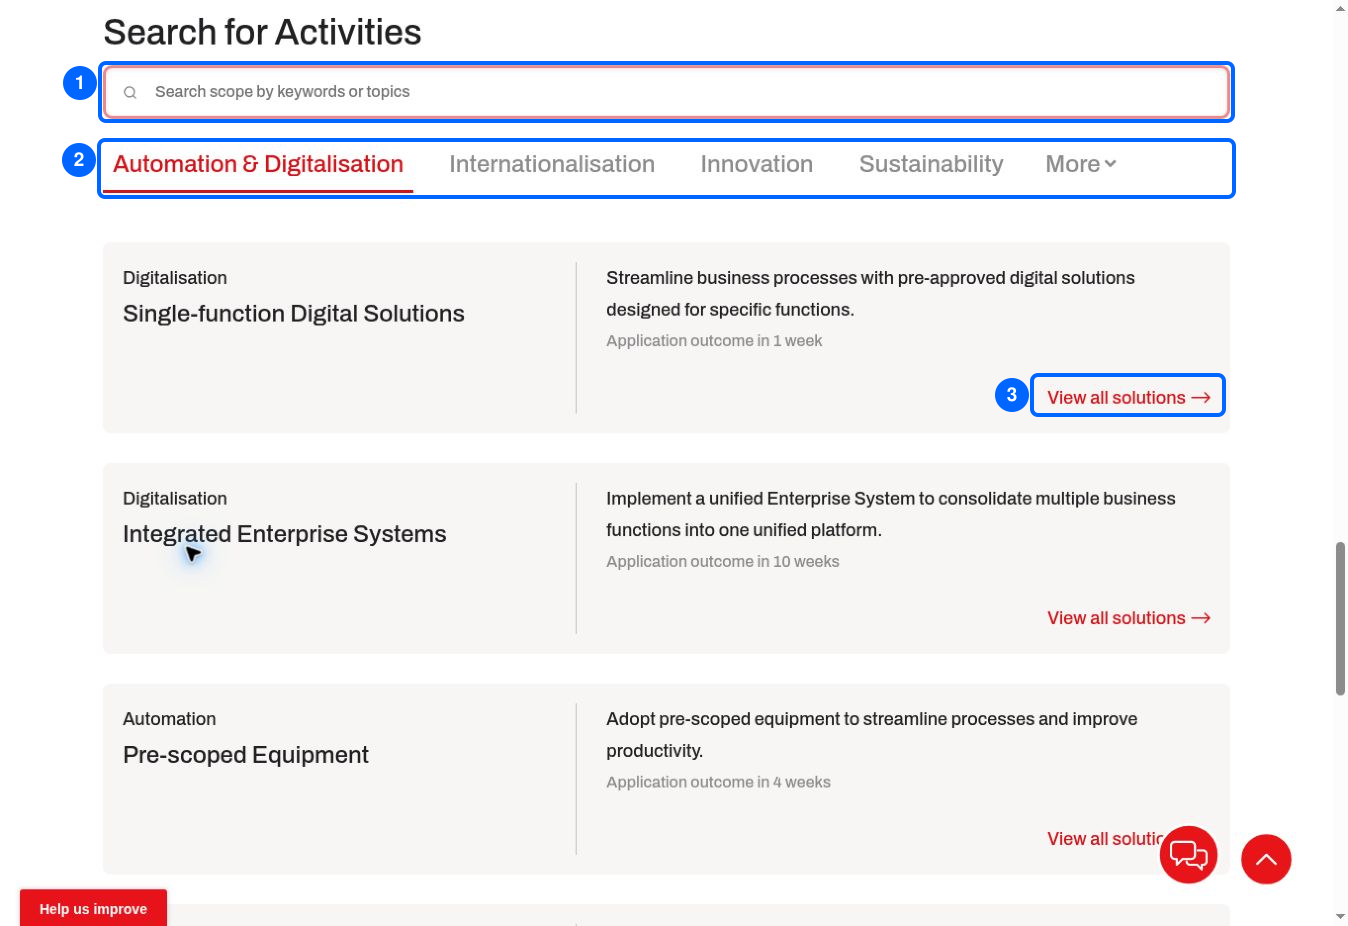This screenshot has width=1348, height=926.
Task: Select the Automation & Digitalisation tab
Action: [x=258, y=164]
